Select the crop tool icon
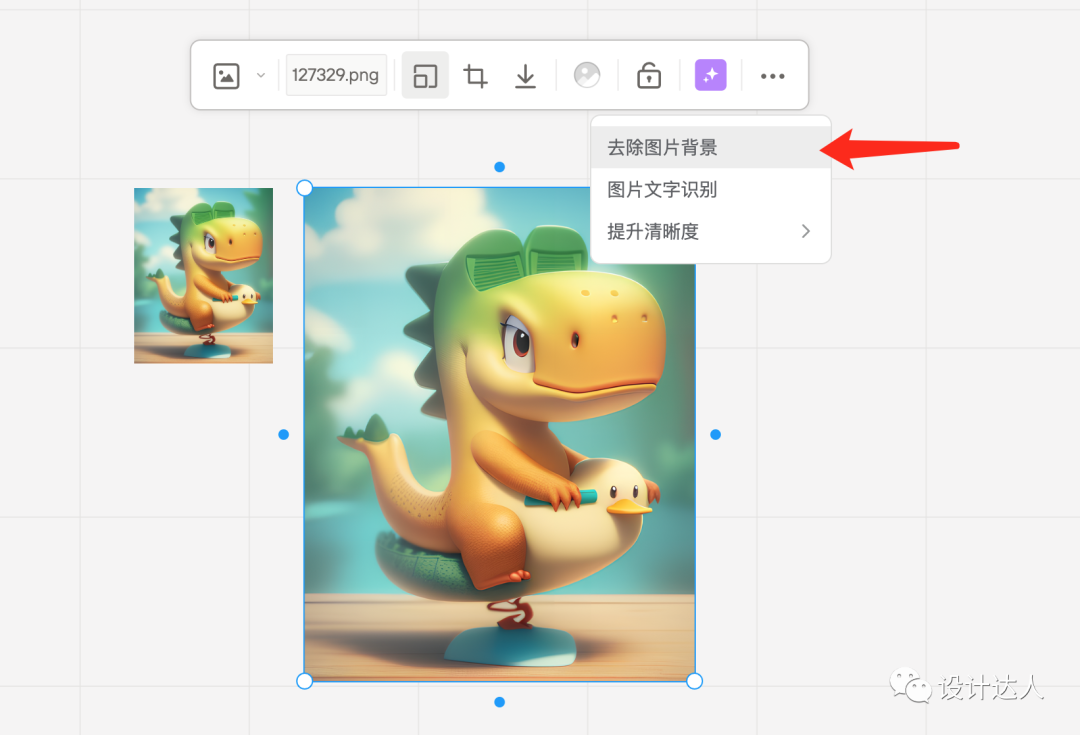 point(476,76)
